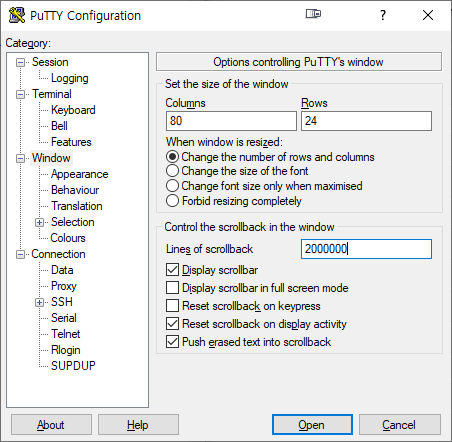This screenshot has height=442, width=452.
Task: Open the Proxy settings
Action: click(64, 286)
